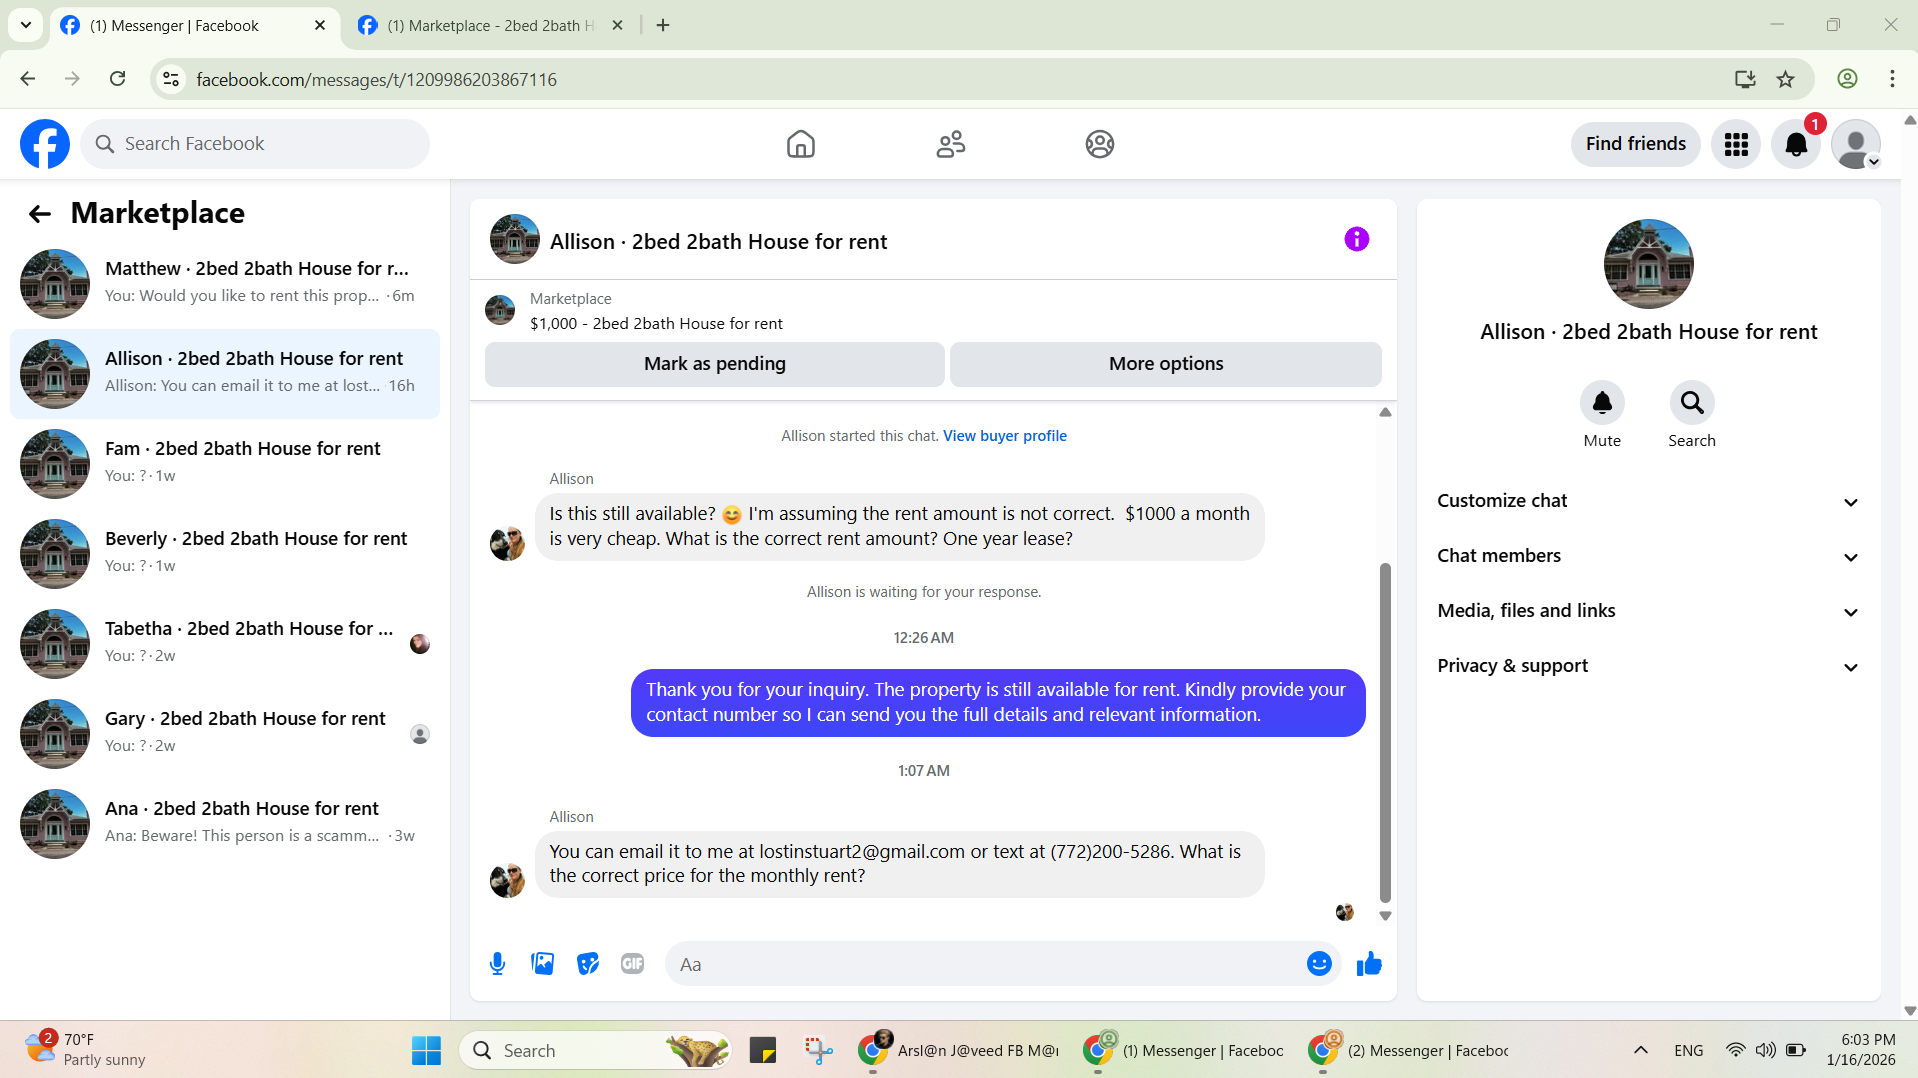Bookmark this page star icon
The height and width of the screenshot is (1078, 1918).
(x=1785, y=79)
